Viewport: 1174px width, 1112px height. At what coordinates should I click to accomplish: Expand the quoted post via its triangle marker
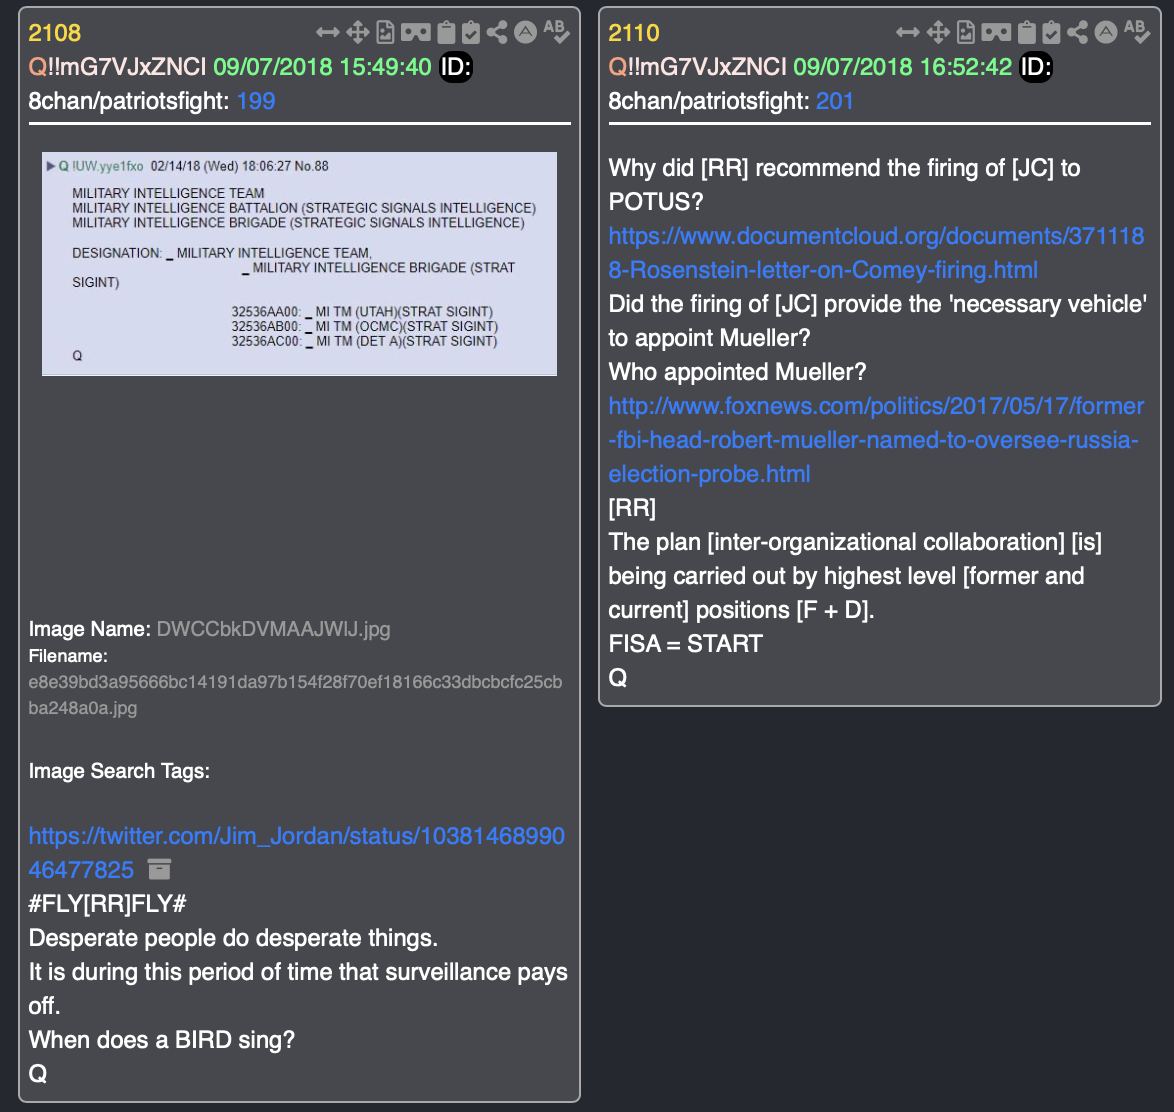click(x=51, y=166)
